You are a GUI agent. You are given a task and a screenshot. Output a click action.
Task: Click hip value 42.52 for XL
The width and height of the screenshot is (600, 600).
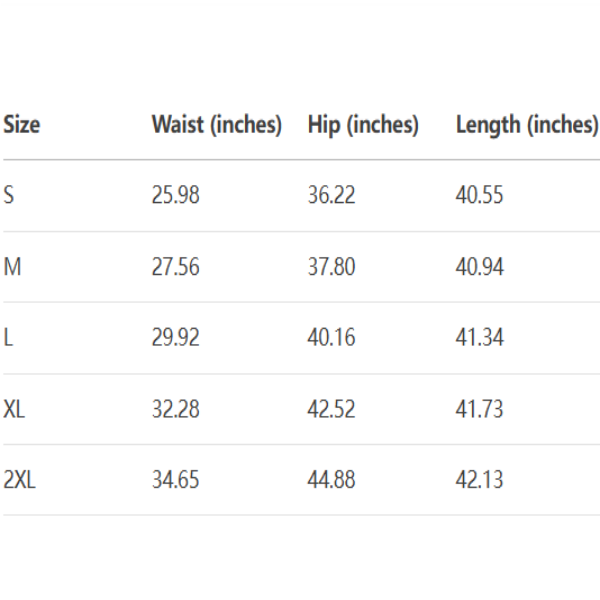[331, 409]
